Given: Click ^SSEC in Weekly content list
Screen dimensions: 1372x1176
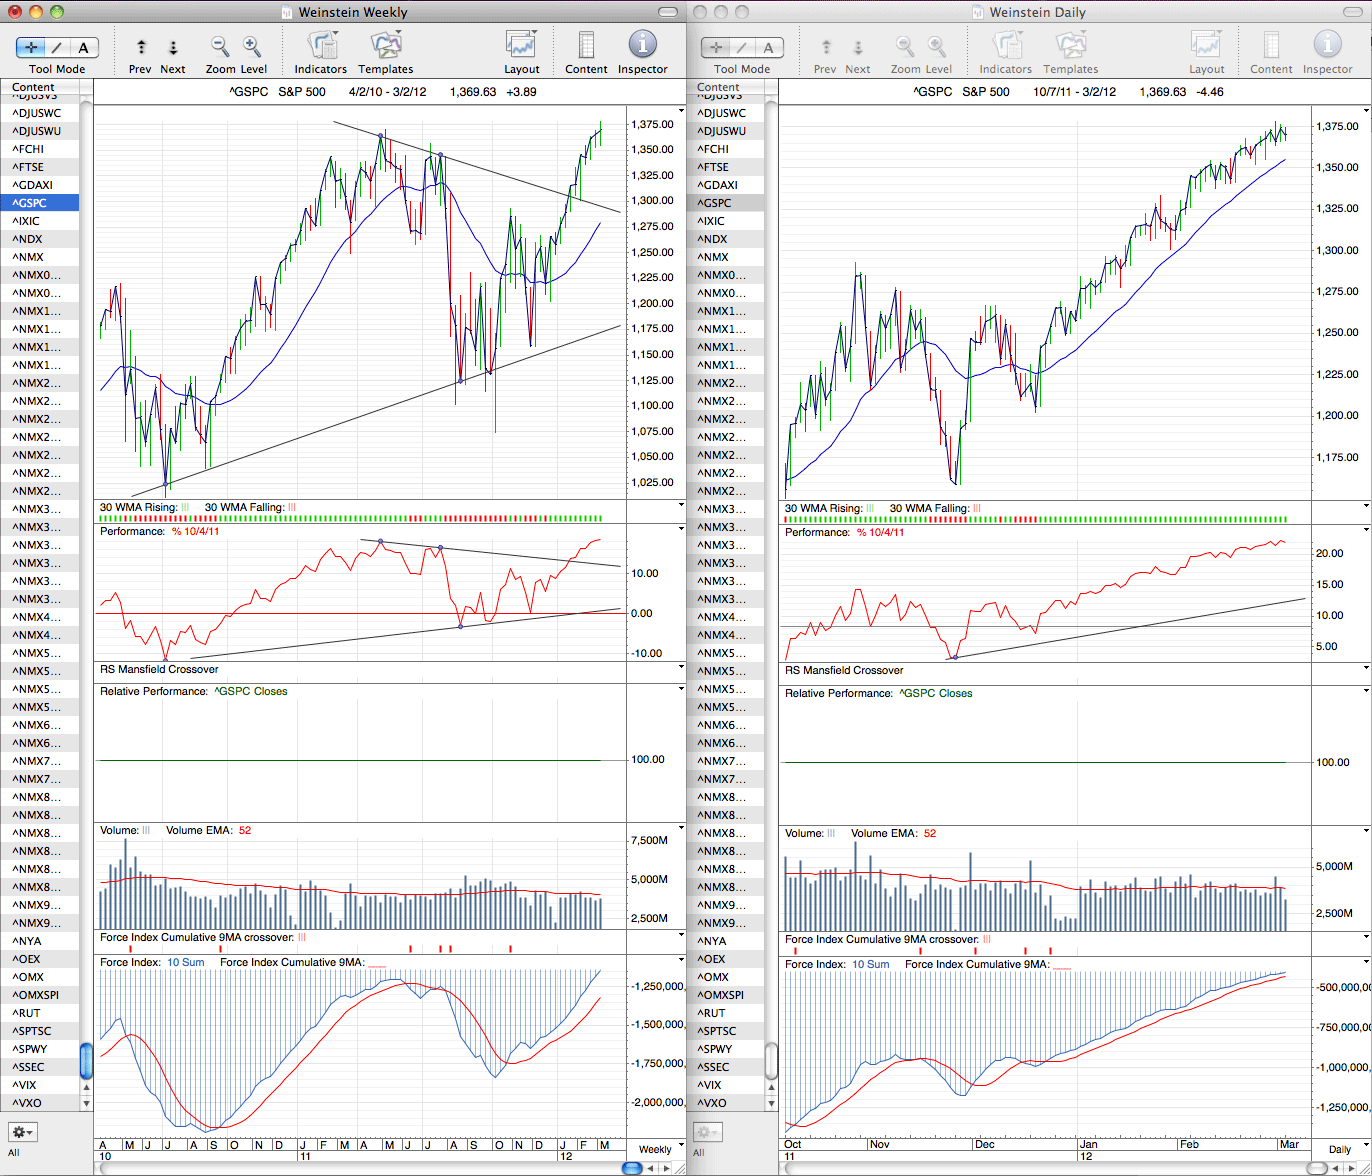Looking at the screenshot, I should pyautogui.click(x=40, y=1067).
